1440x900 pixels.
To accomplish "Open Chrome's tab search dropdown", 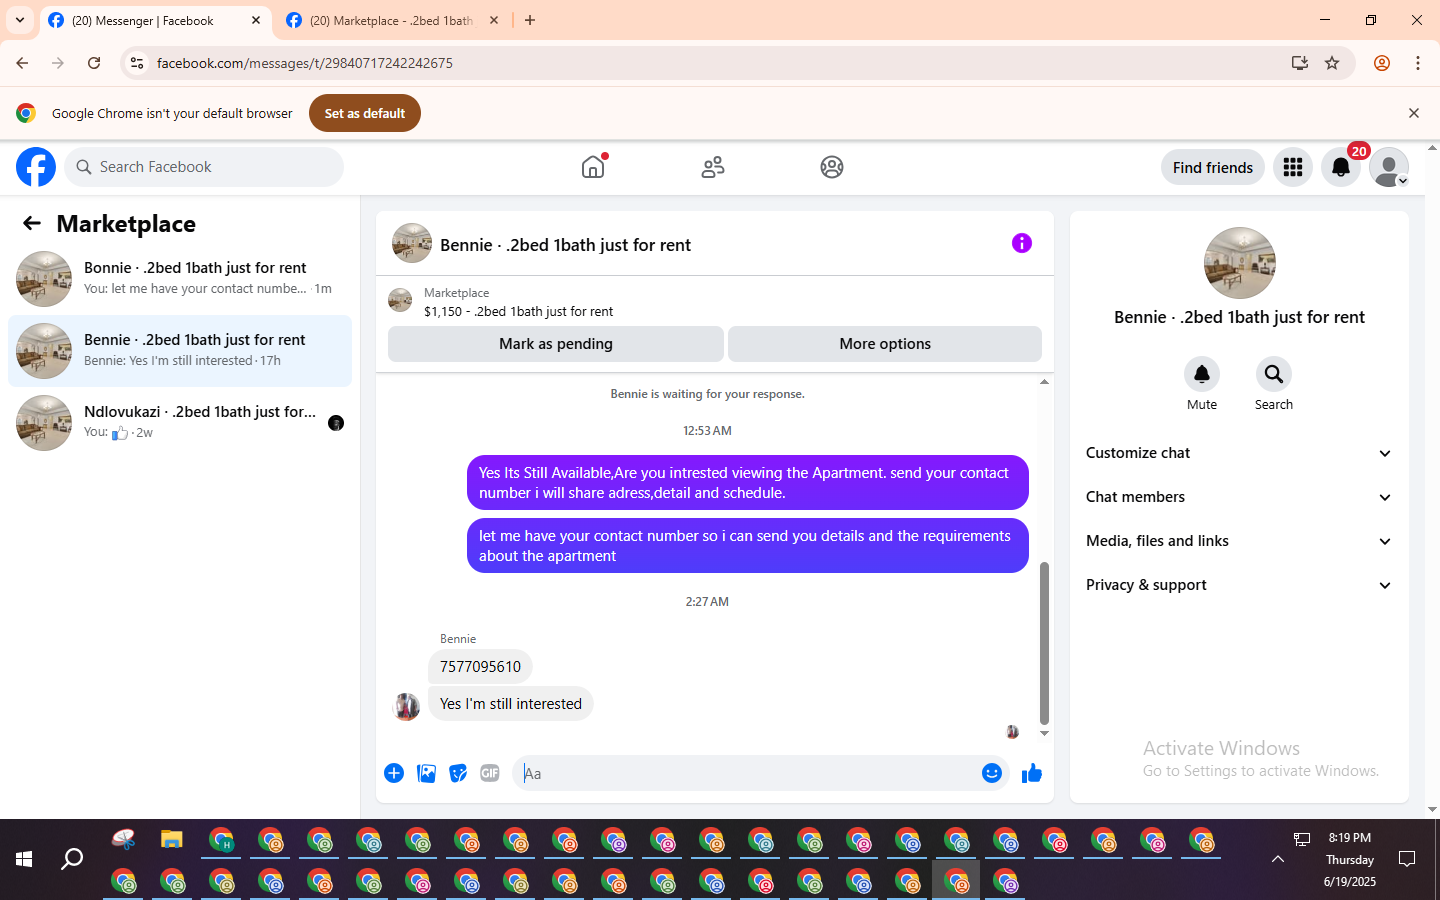I will pos(20,20).
